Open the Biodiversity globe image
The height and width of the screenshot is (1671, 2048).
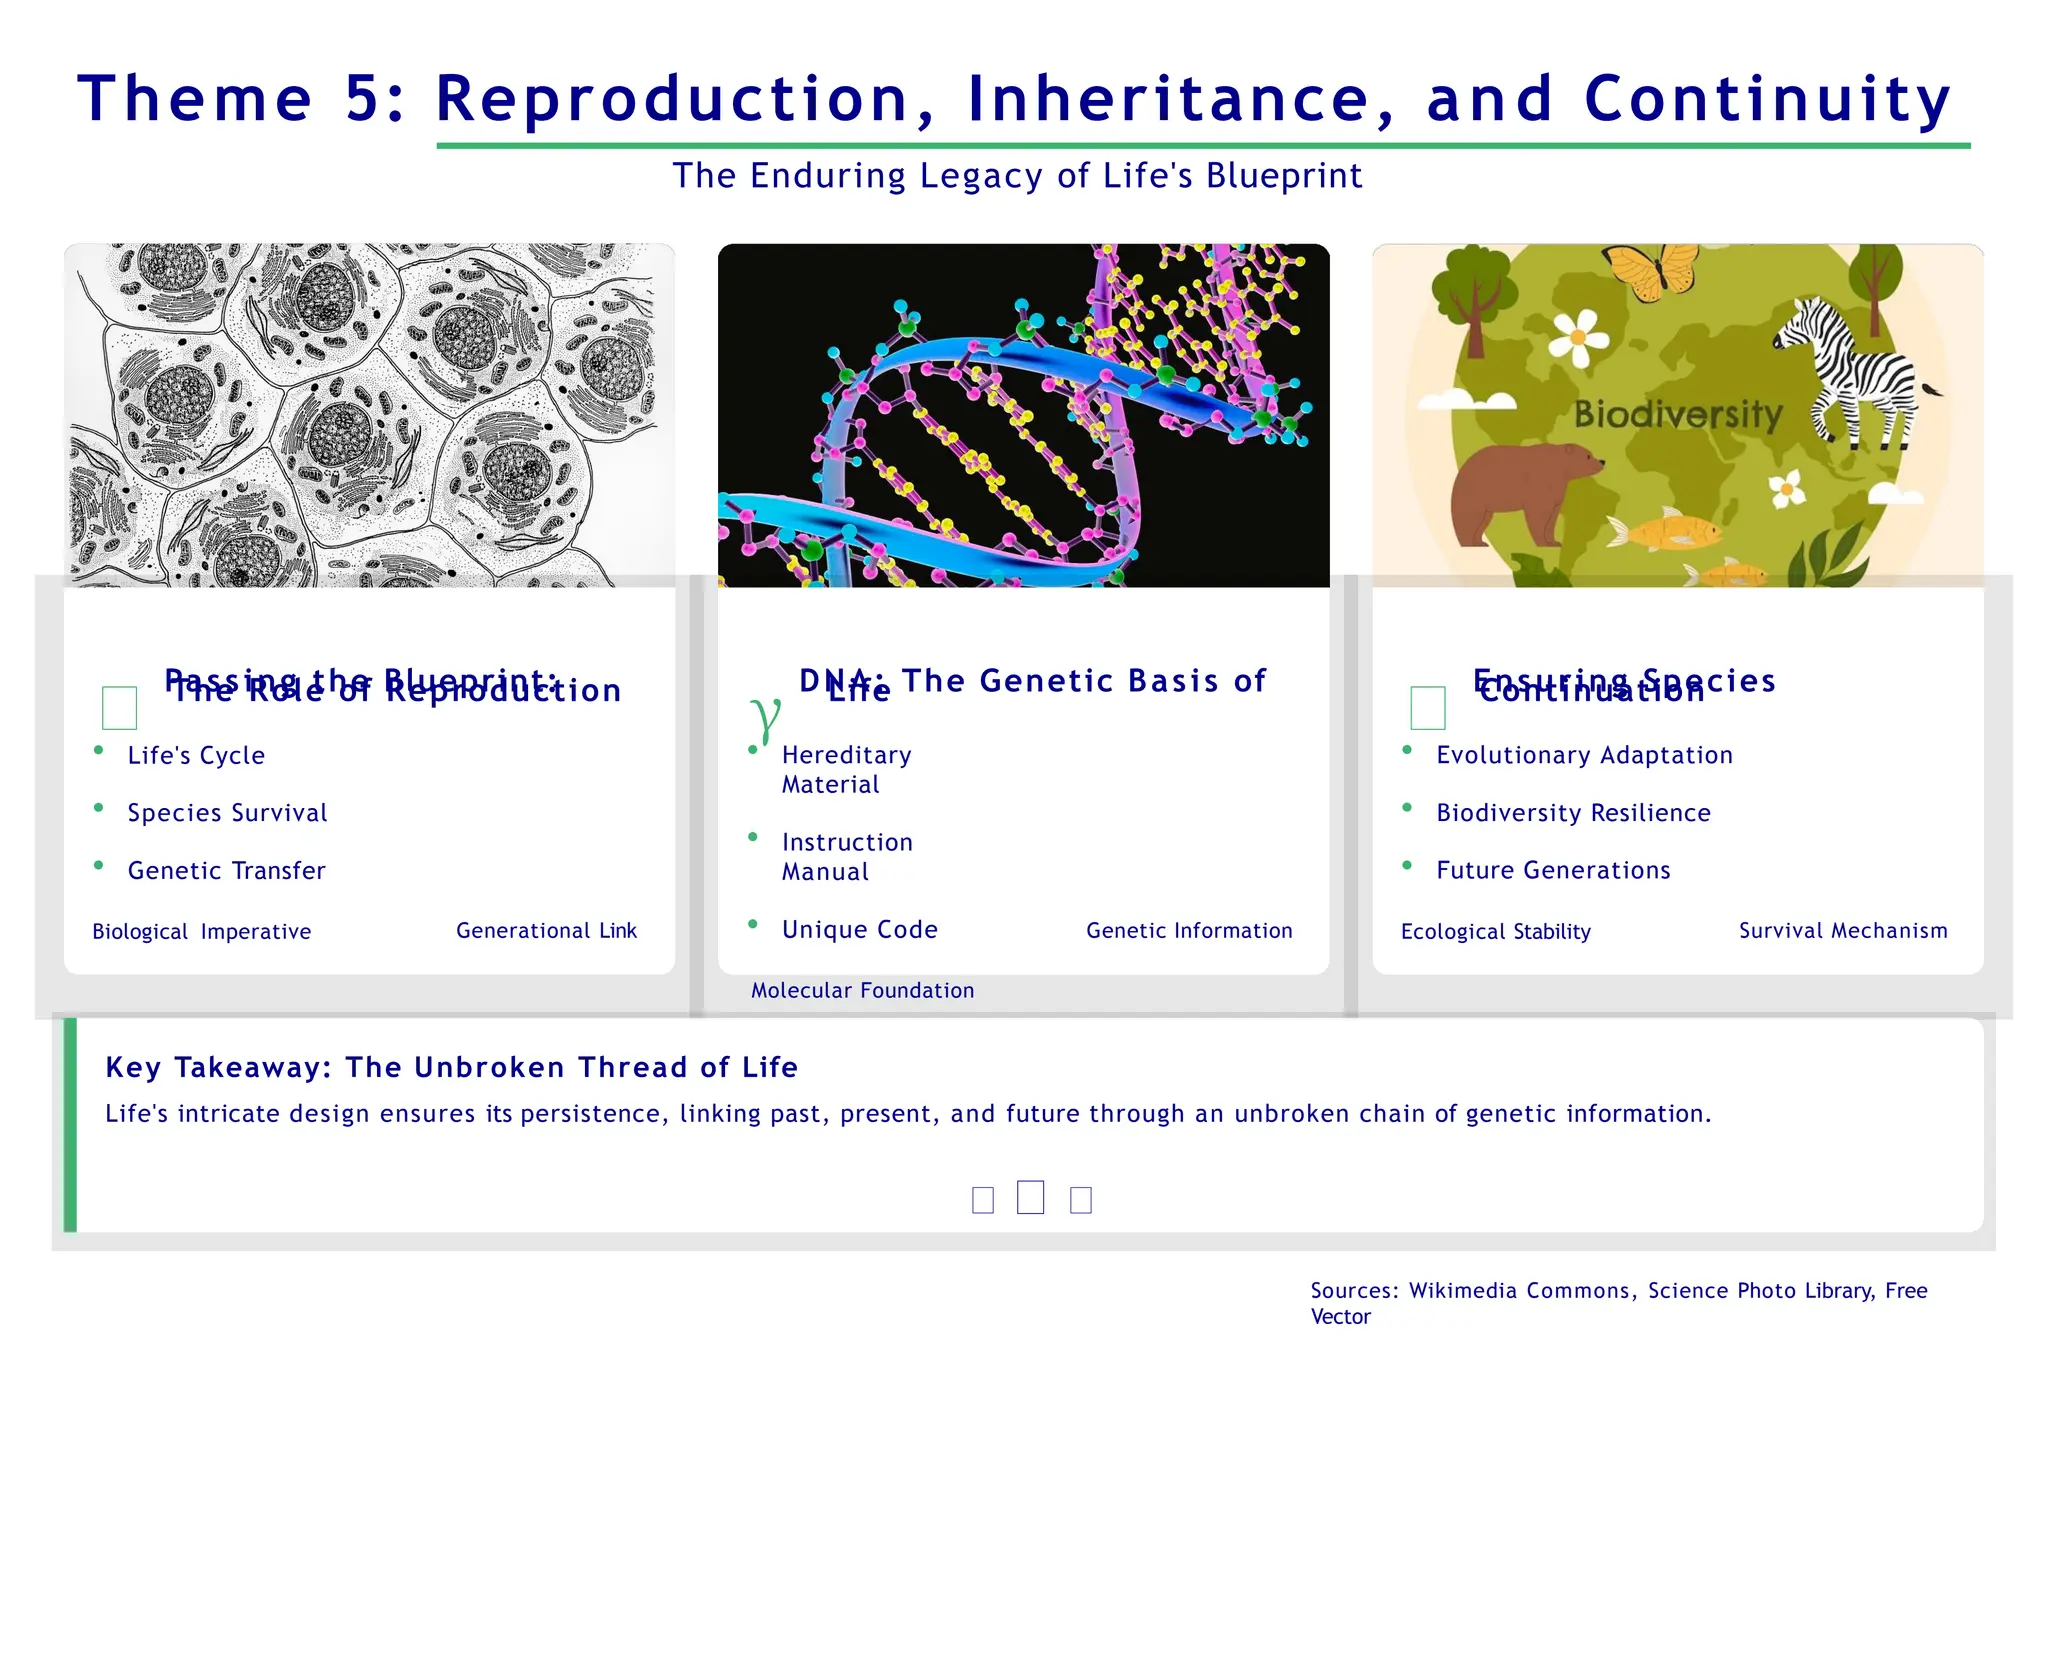[1677, 415]
